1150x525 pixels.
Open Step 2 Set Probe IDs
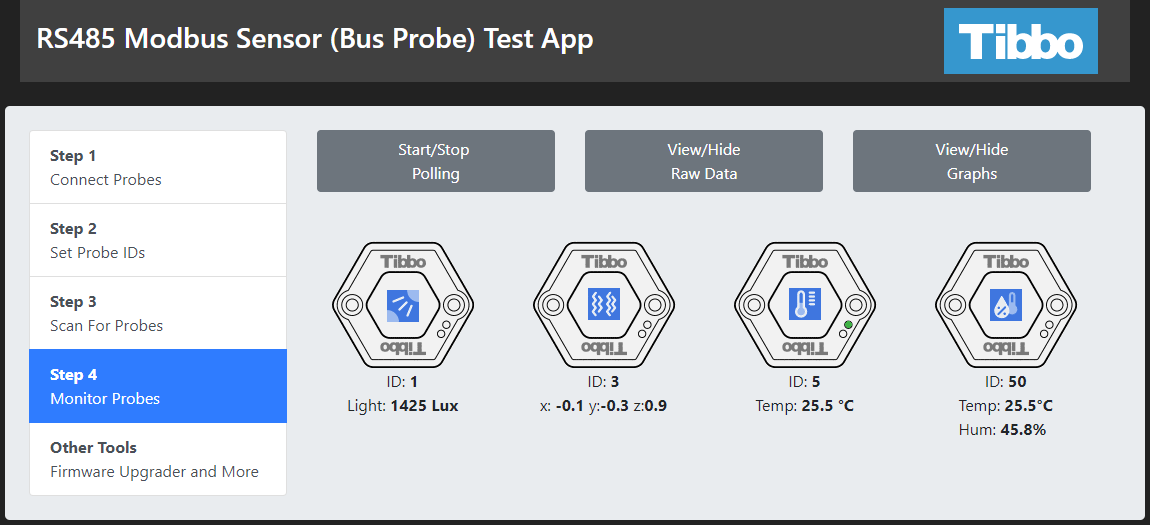(x=158, y=240)
